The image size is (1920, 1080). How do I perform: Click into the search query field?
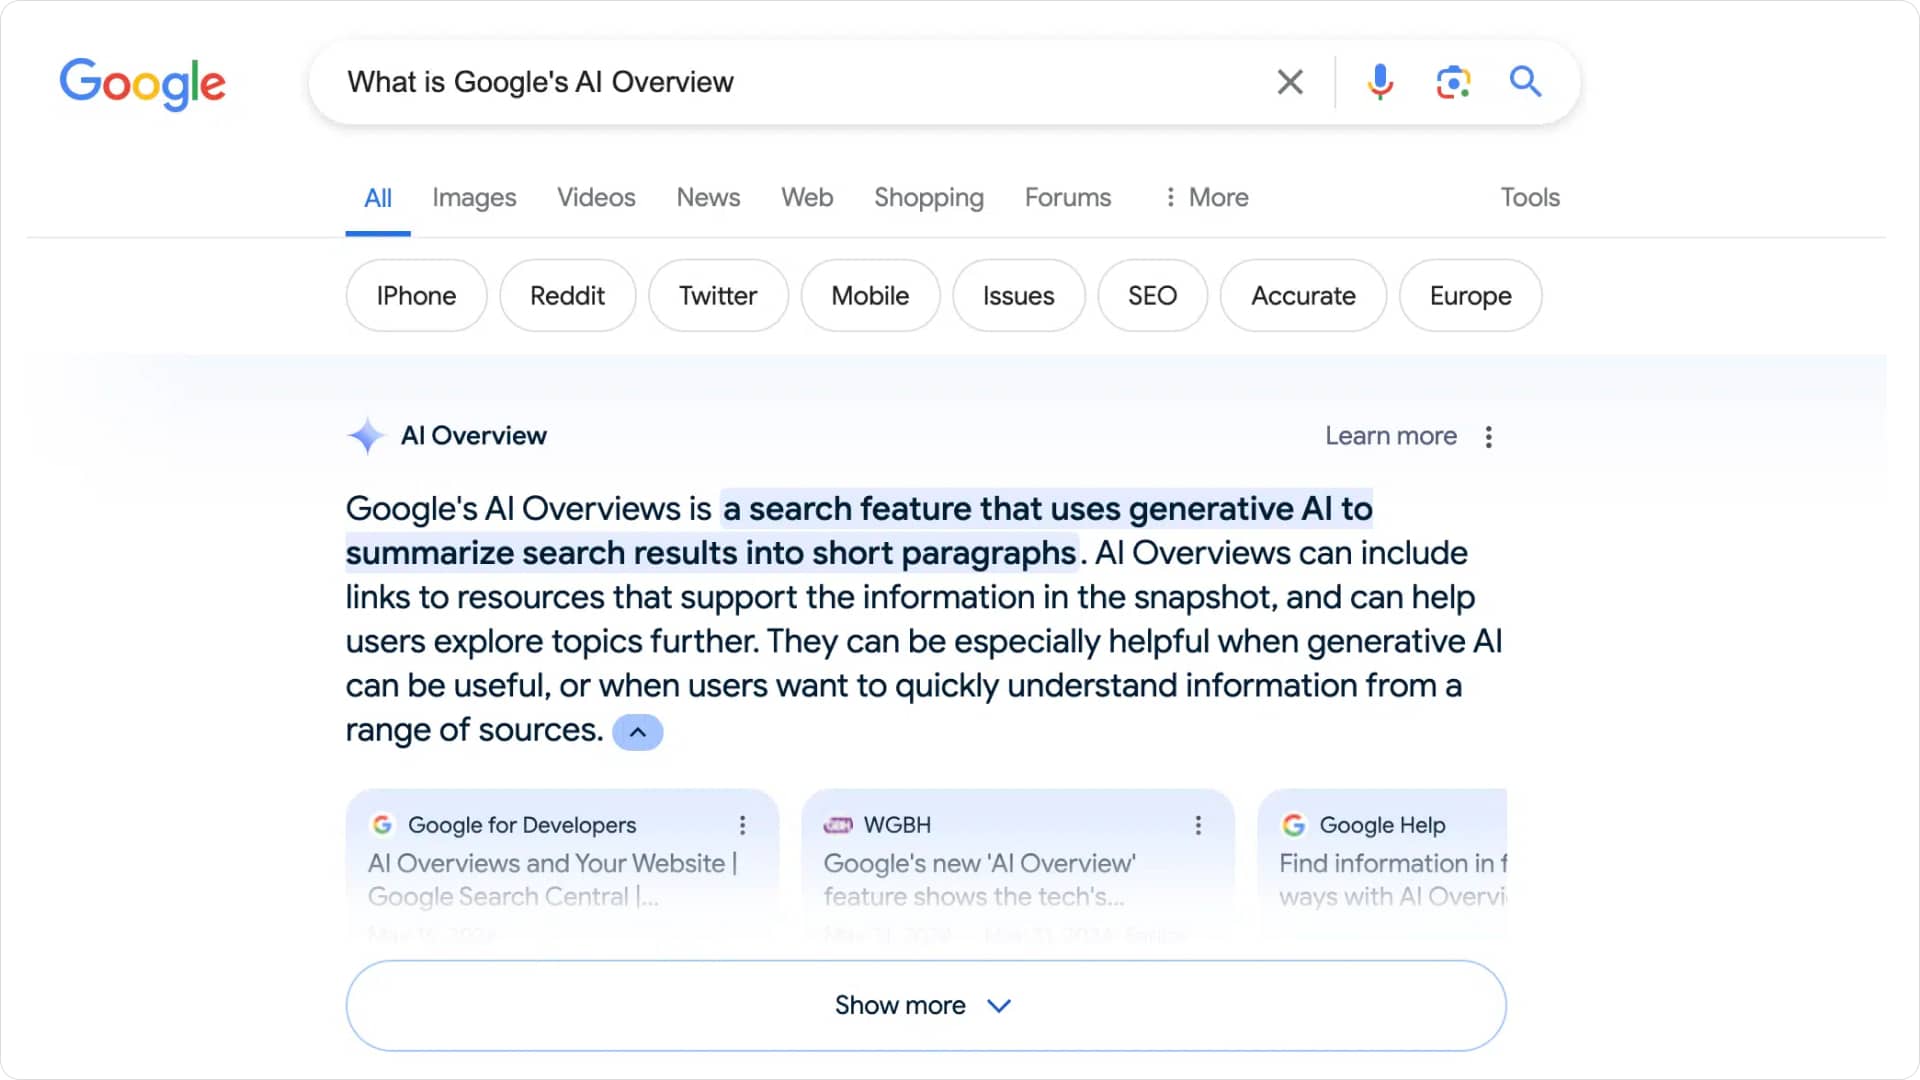pos(790,82)
